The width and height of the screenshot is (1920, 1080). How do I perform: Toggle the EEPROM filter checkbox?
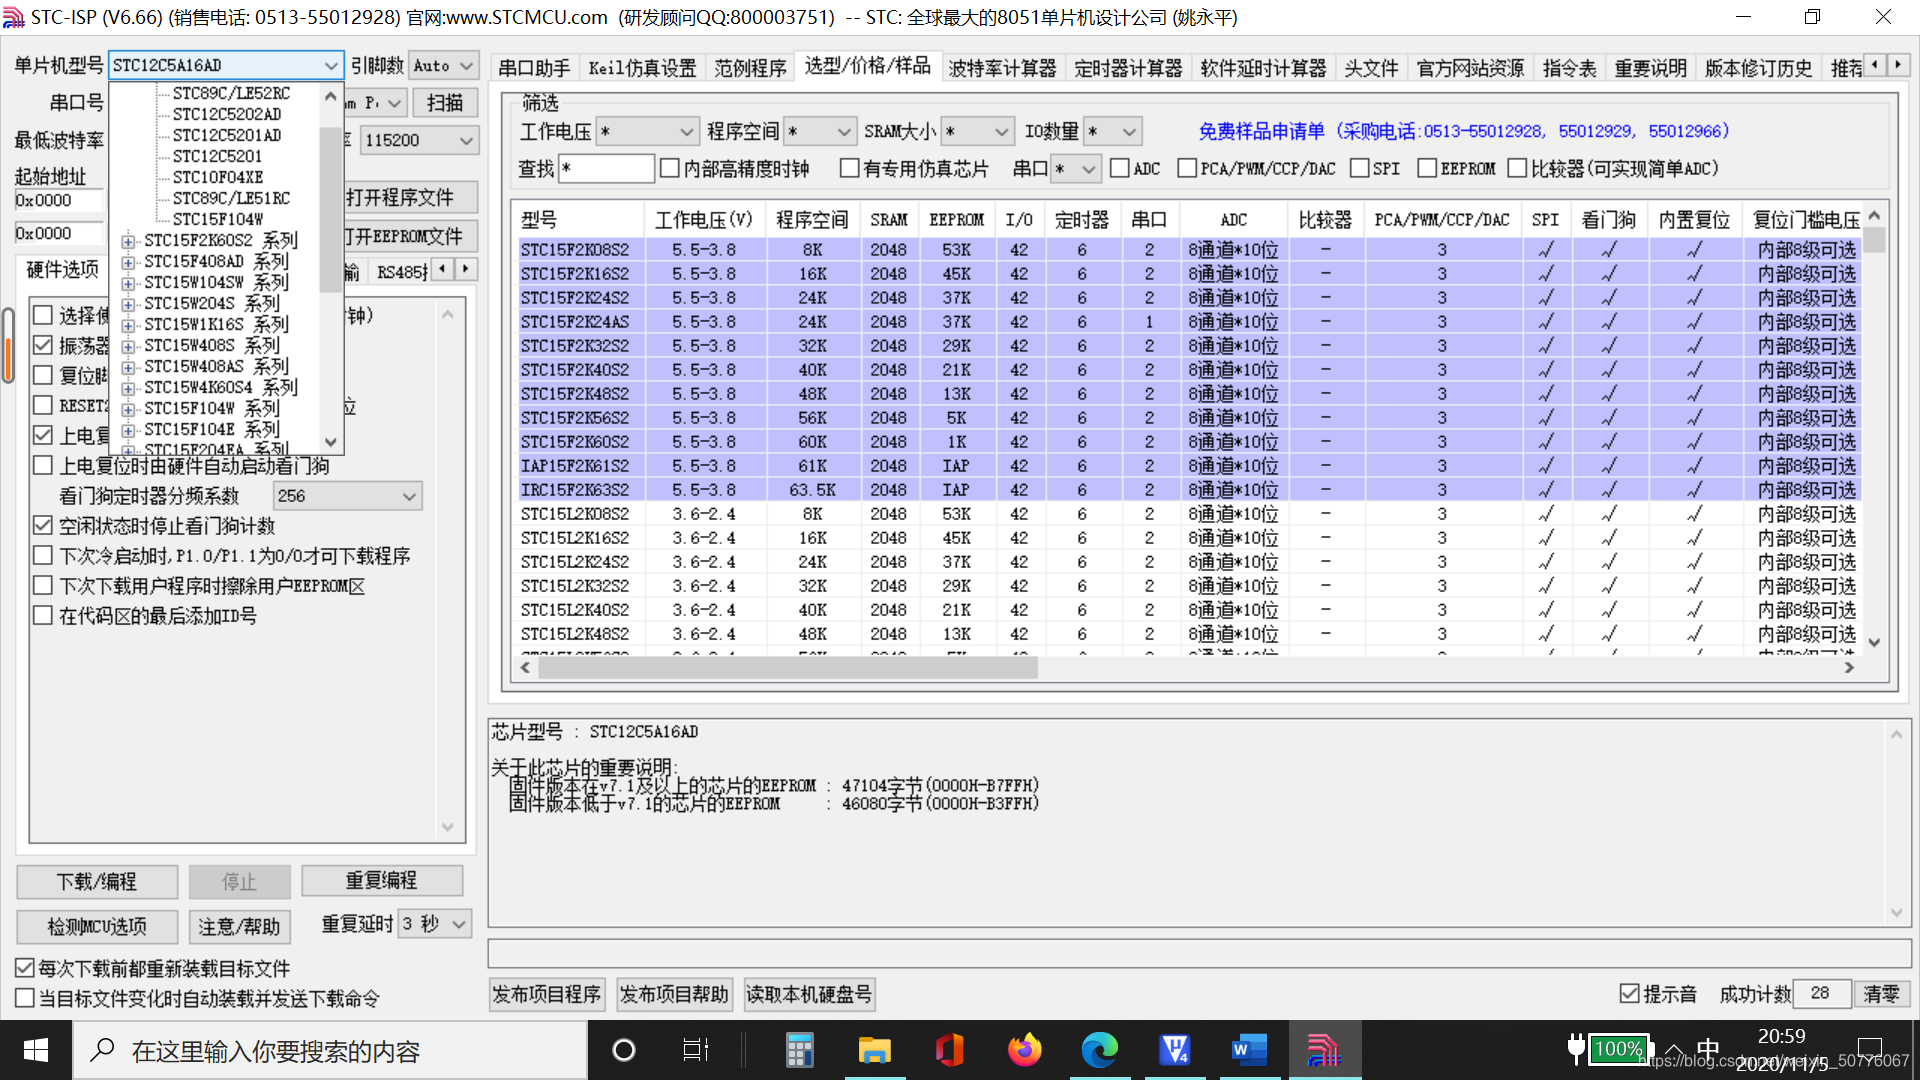pyautogui.click(x=1427, y=169)
